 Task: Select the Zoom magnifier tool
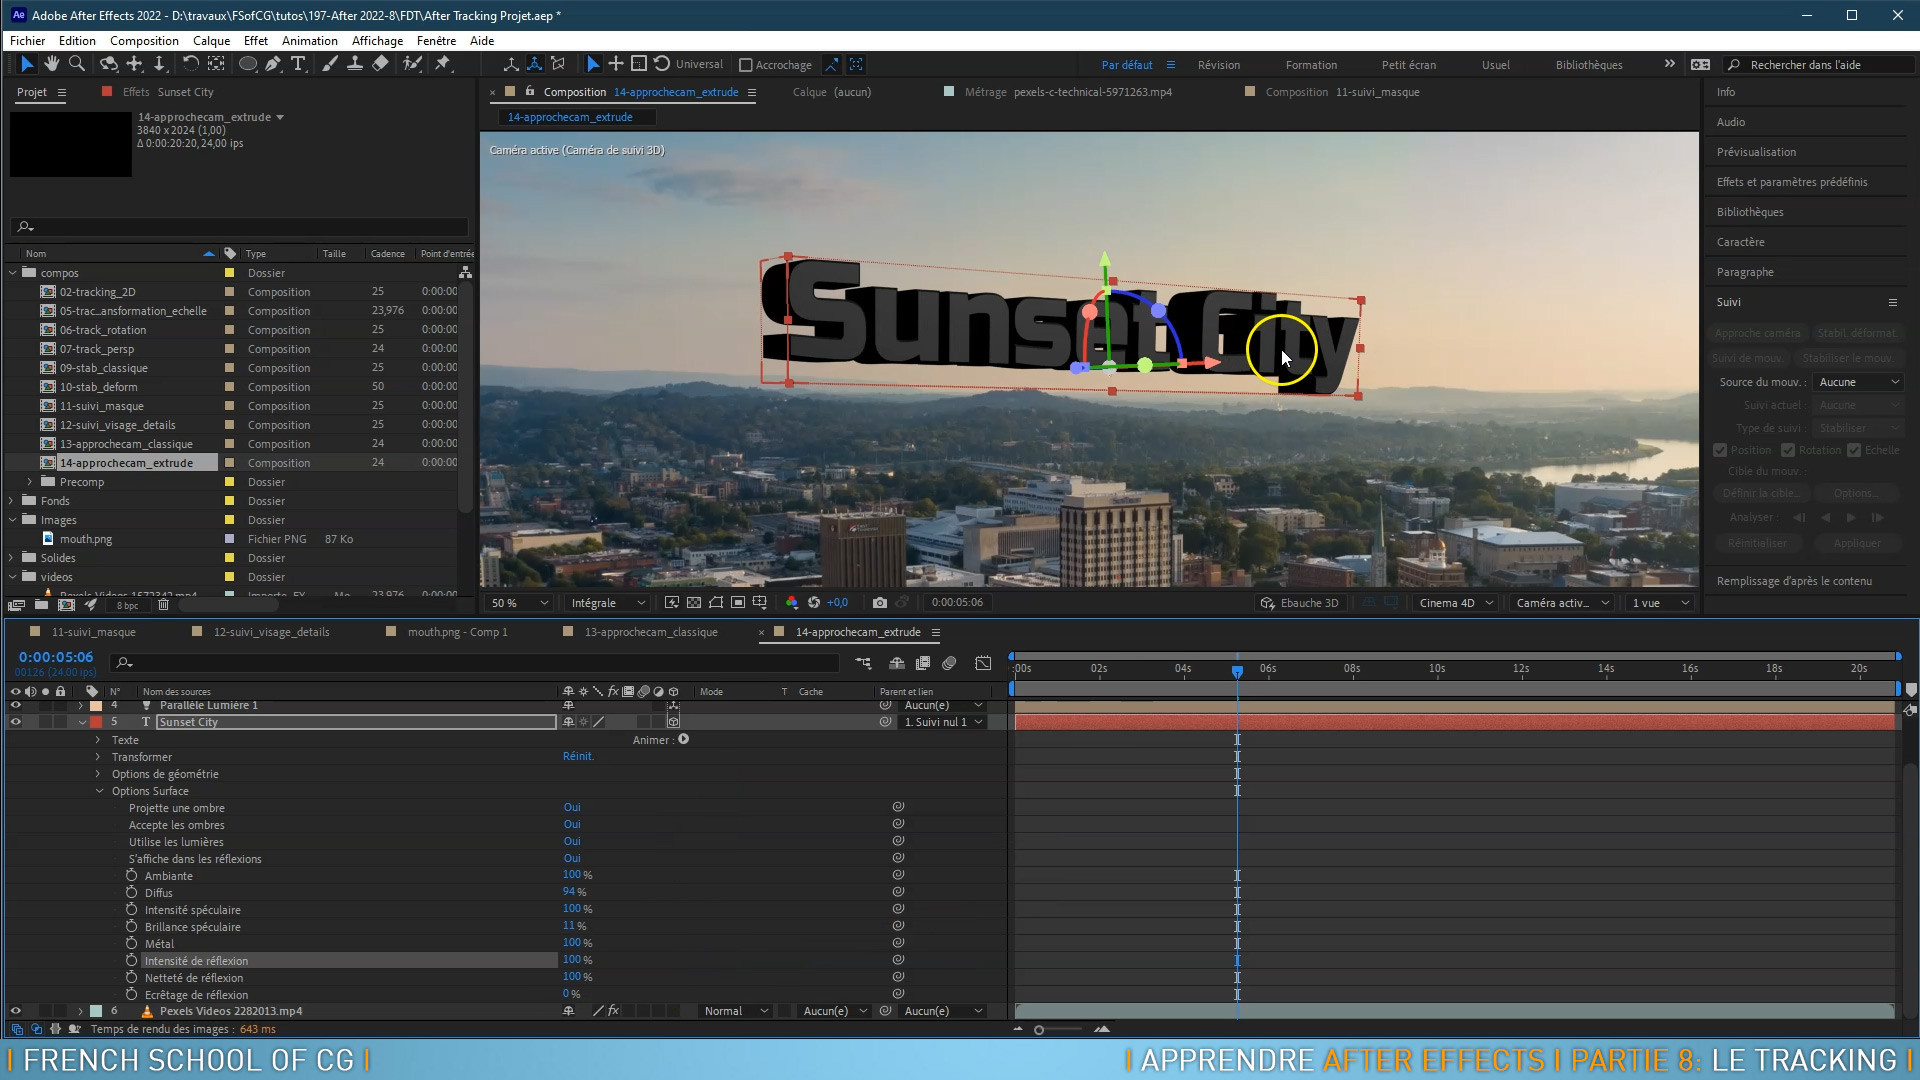77,64
